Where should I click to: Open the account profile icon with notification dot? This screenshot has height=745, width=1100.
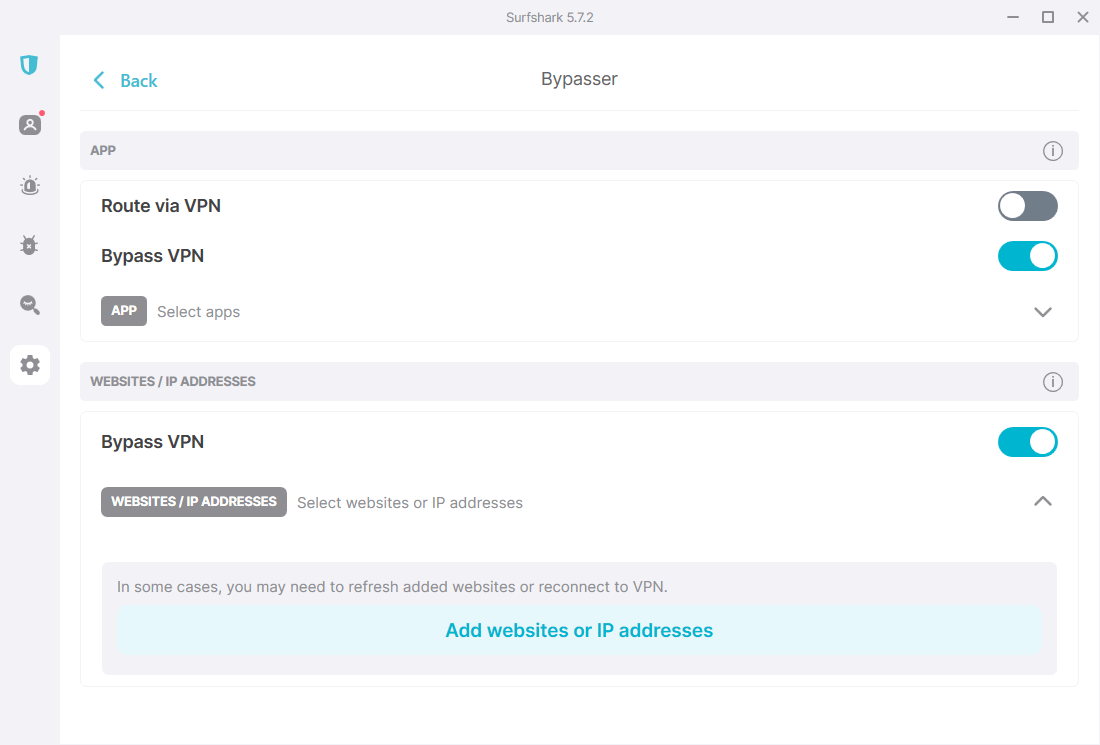(30, 124)
